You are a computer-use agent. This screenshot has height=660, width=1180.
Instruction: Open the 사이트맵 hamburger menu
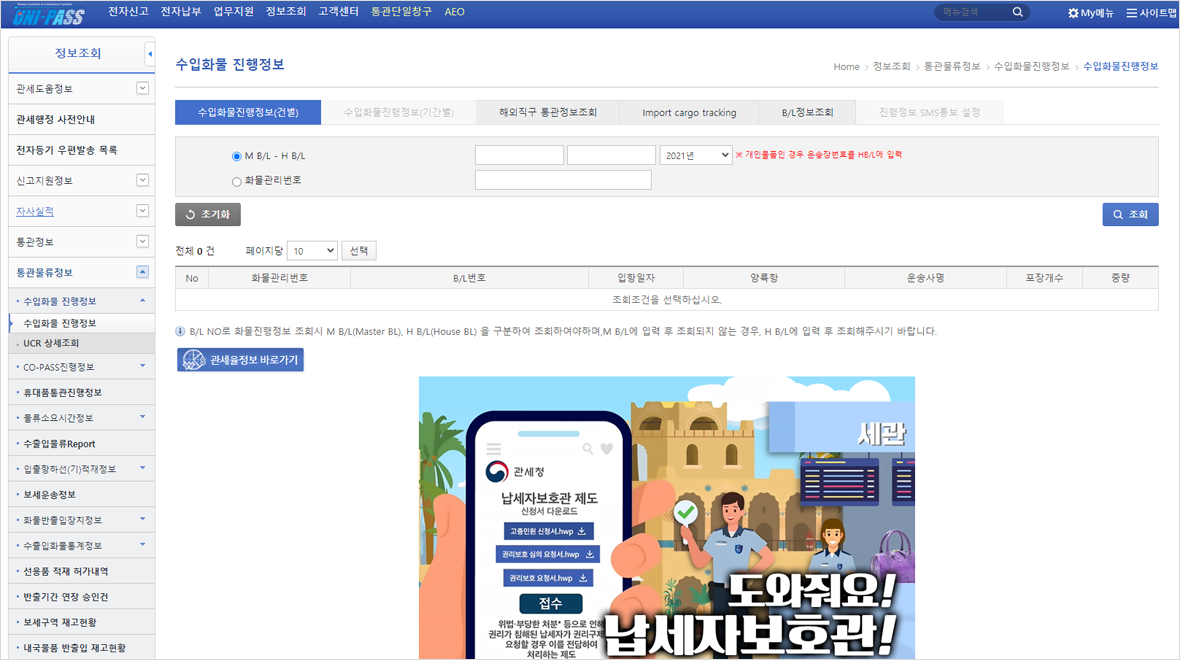click(1132, 13)
